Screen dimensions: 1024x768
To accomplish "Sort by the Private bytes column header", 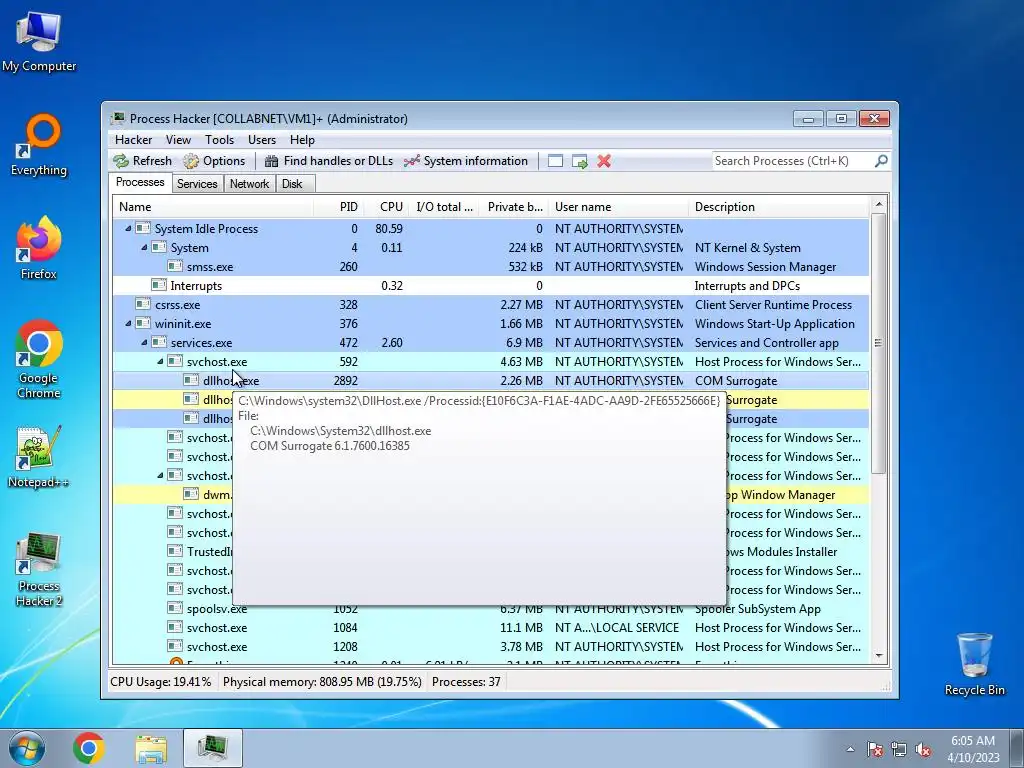I will pyautogui.click(x=515, y=207).
